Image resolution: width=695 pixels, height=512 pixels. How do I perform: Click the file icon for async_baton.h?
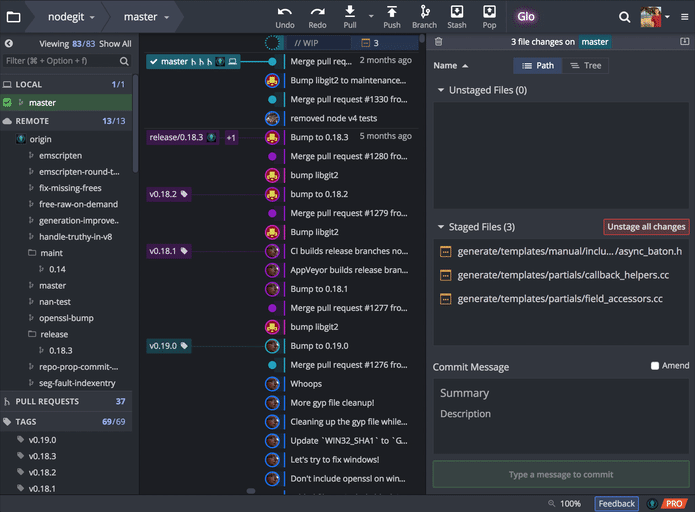tap(445, 252)
